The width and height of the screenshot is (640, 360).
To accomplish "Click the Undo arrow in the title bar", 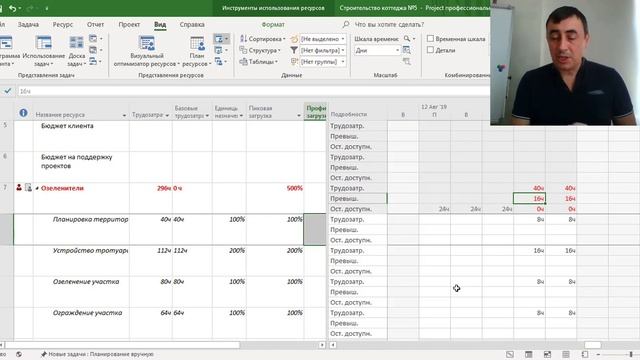I will (13, 8).
